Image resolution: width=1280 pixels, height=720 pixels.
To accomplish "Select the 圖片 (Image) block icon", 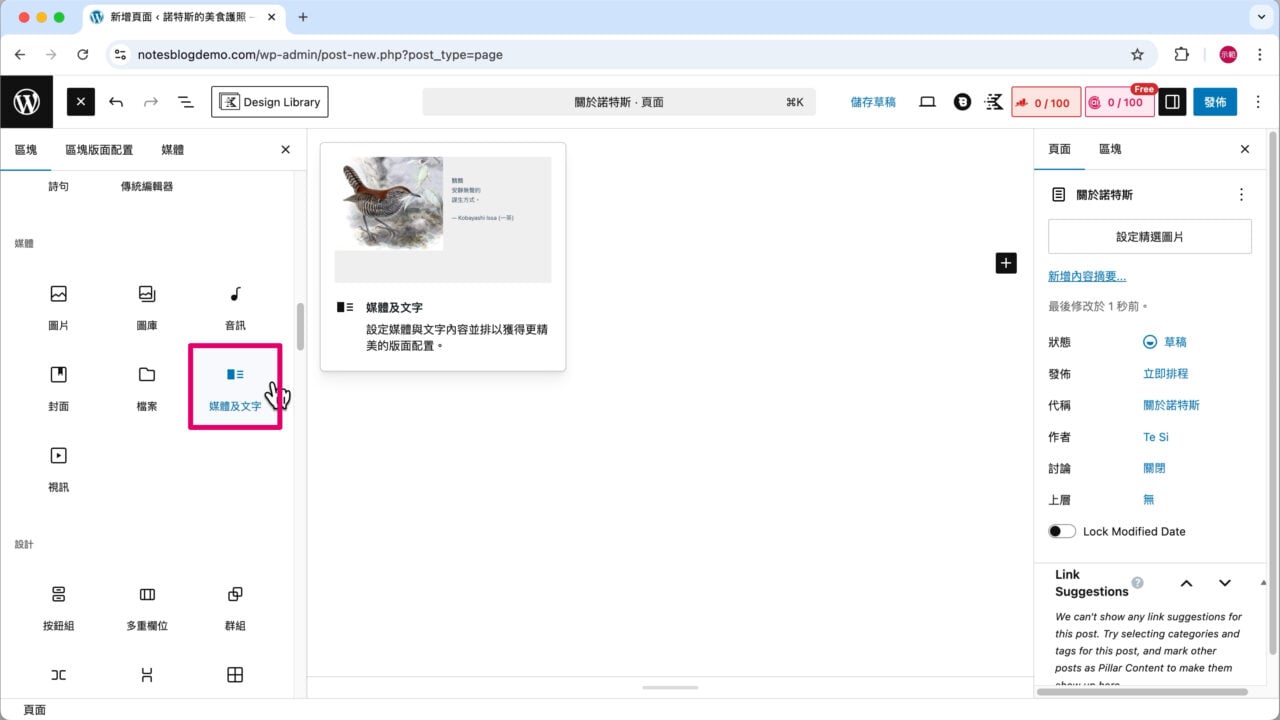I will 58,305.
